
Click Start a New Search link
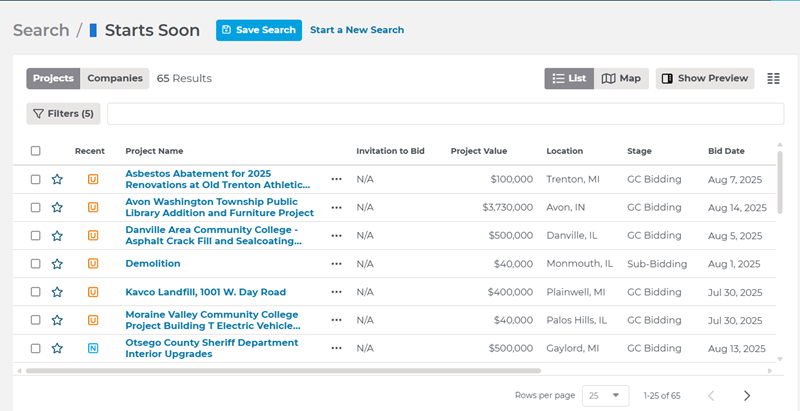[357, 30]
